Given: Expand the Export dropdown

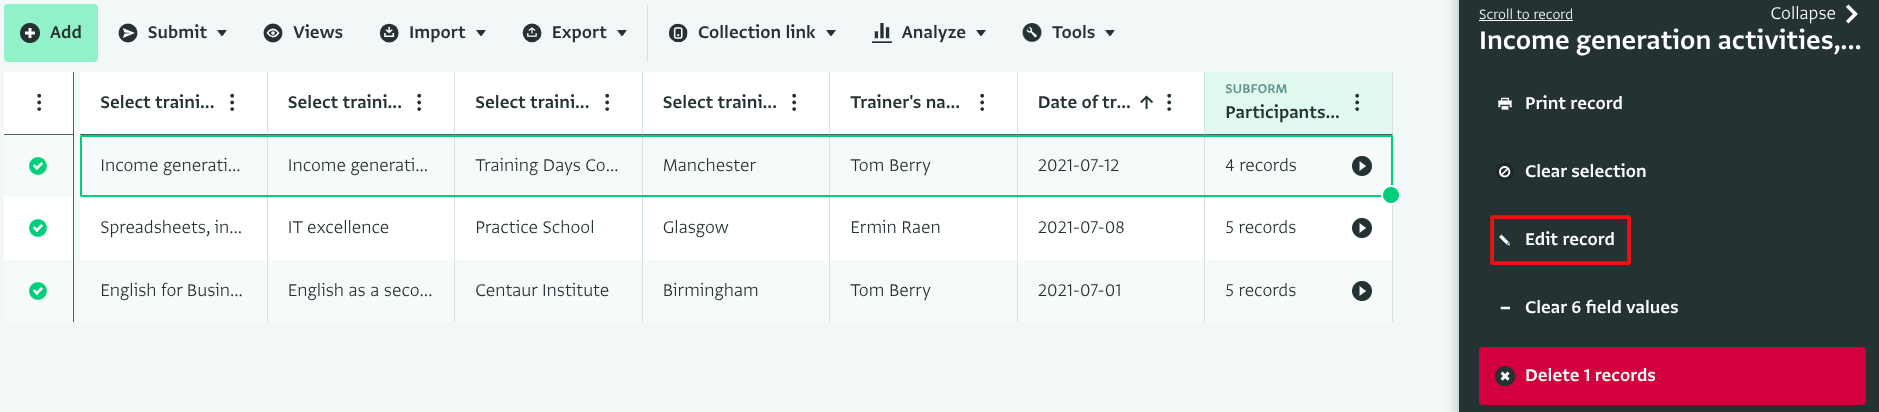Looking at the screenshot, I should (575, 32).
